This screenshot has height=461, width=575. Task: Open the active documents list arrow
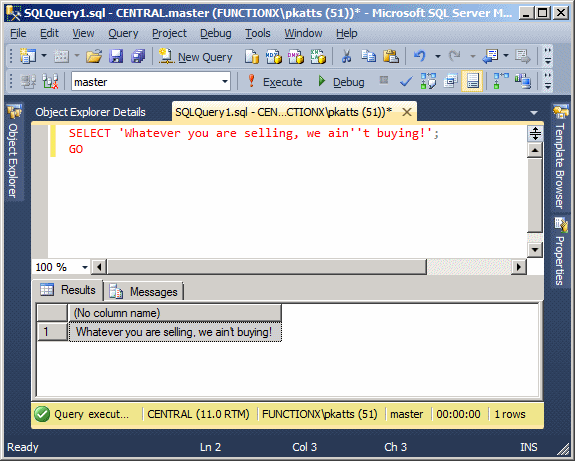[534, 113]
